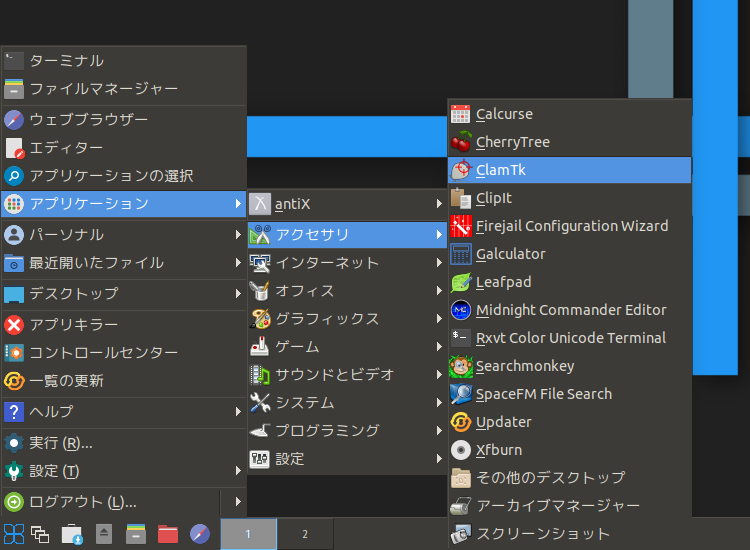Screen dimensions: 750x550
Task: Switch to workspace 1
Action: (x=248, y=534)
